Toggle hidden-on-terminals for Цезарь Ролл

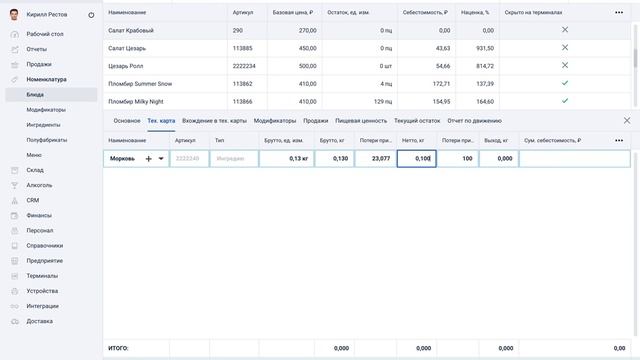click(x=565, y=65)
